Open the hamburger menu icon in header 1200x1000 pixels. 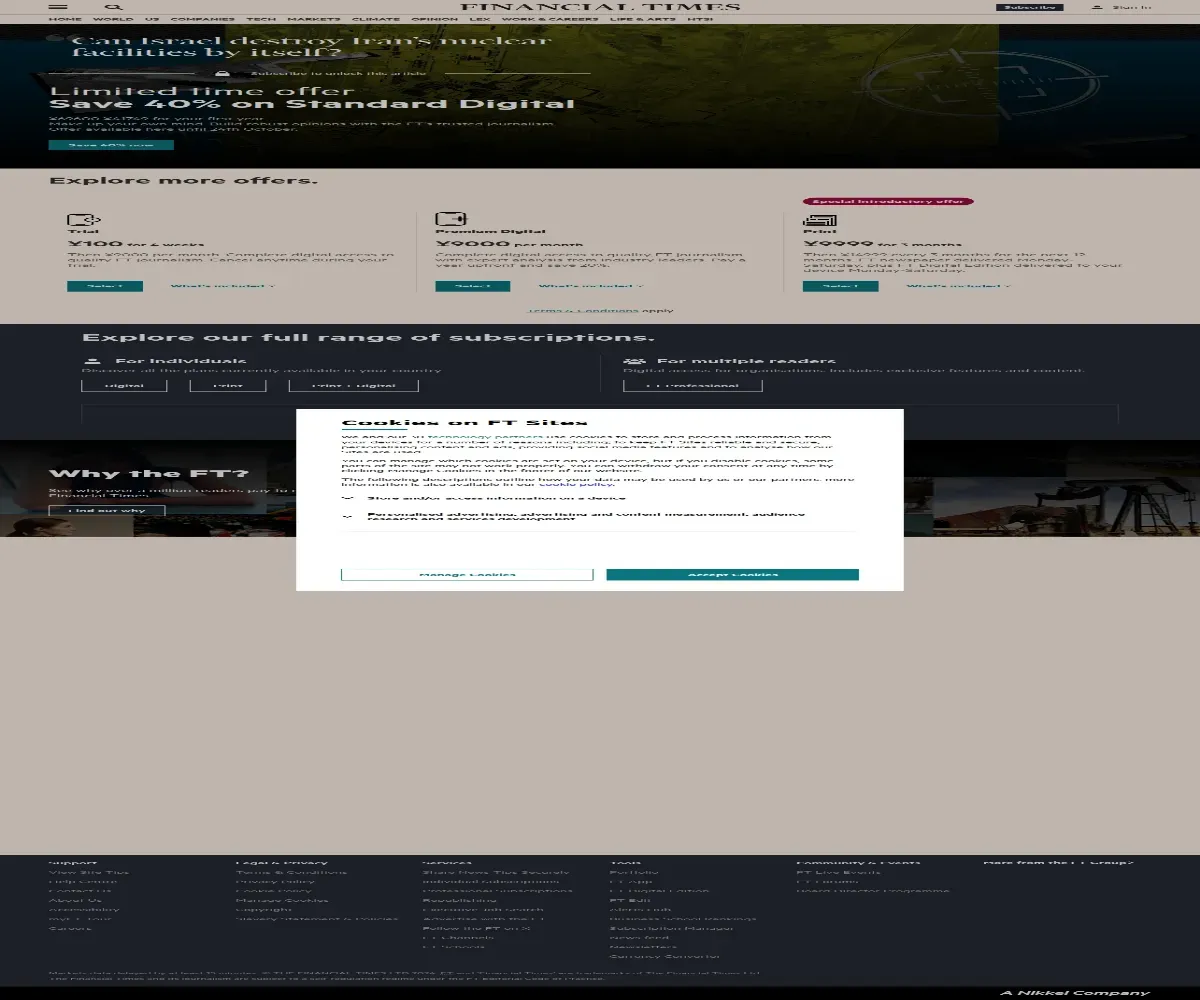58,7
